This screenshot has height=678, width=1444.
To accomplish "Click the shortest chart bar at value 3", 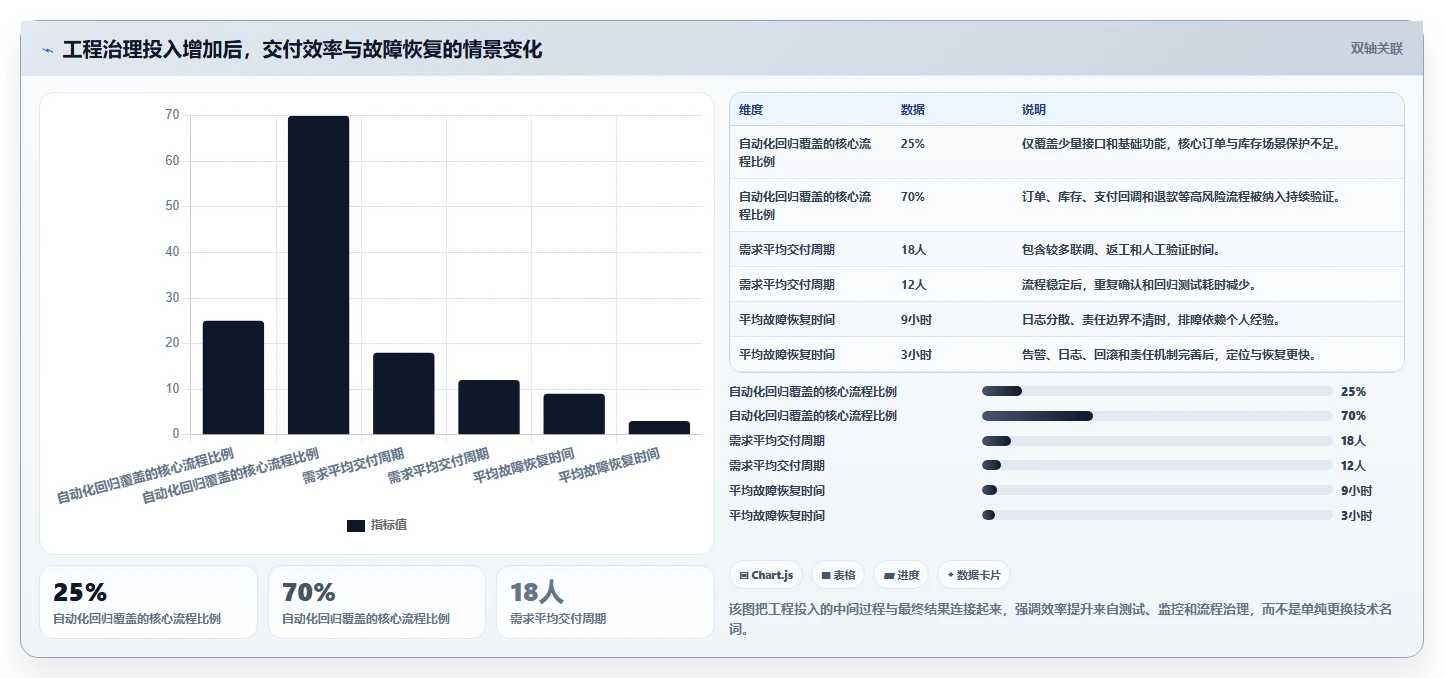I will [x=659, y=428].
